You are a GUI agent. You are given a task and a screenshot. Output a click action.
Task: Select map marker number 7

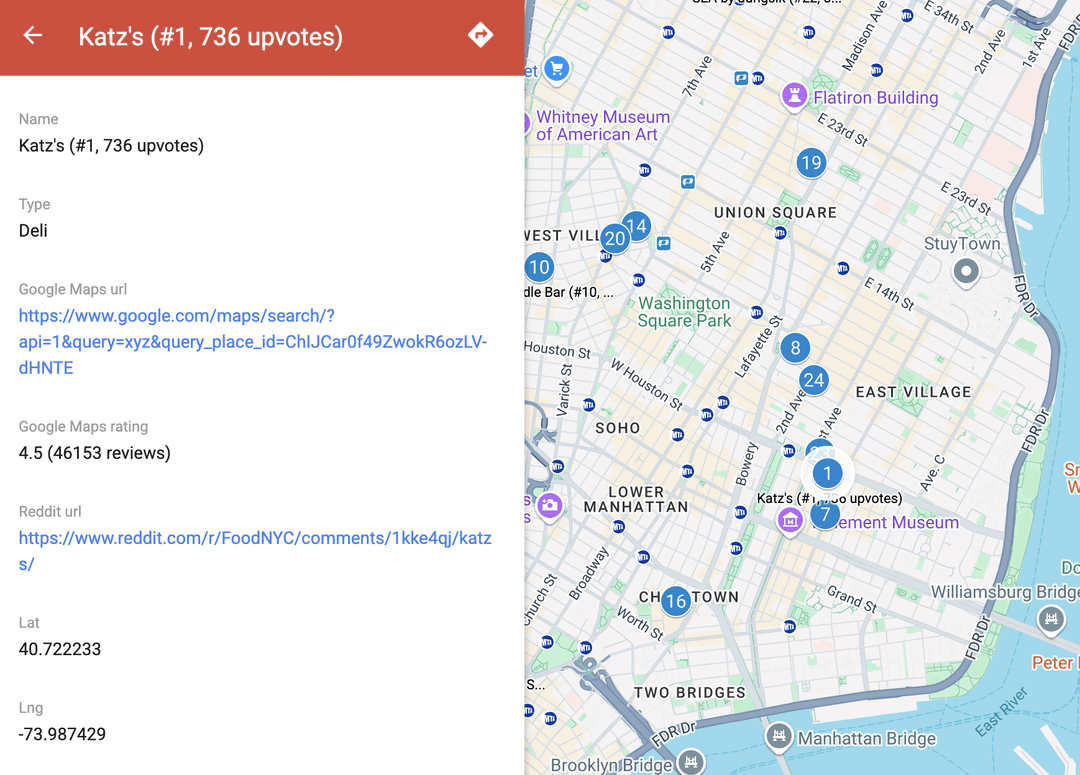click(824, 515)
